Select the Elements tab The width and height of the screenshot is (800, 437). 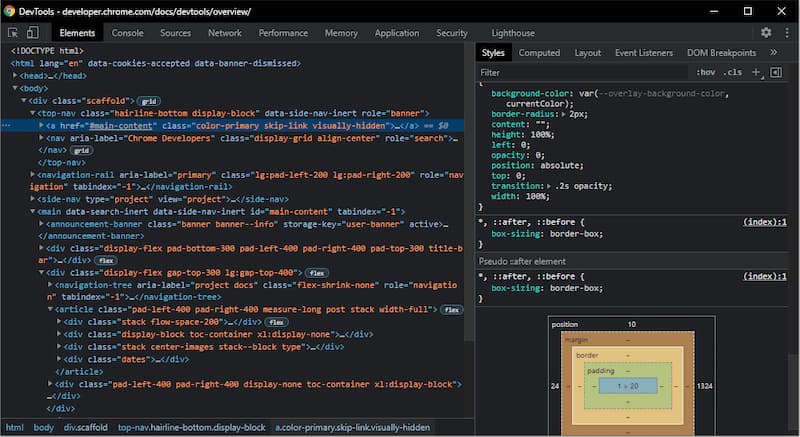(x=77, y=33)
